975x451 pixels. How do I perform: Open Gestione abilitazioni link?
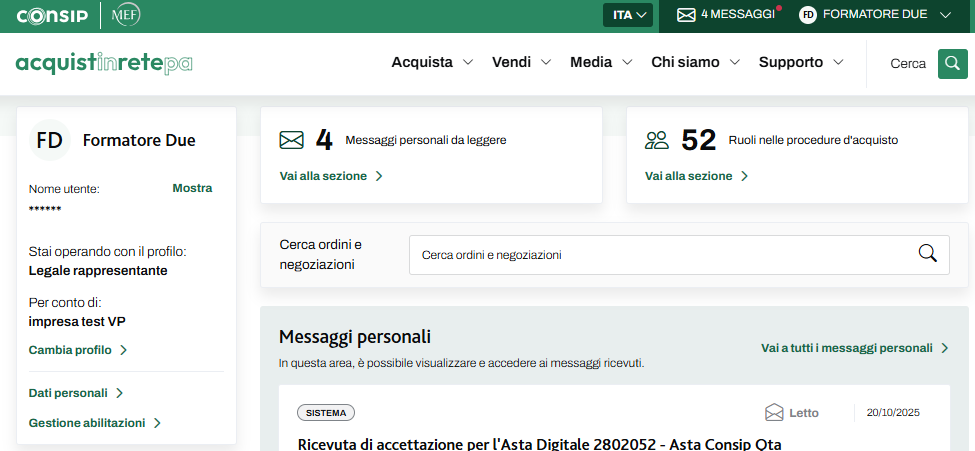click(95, 423)
